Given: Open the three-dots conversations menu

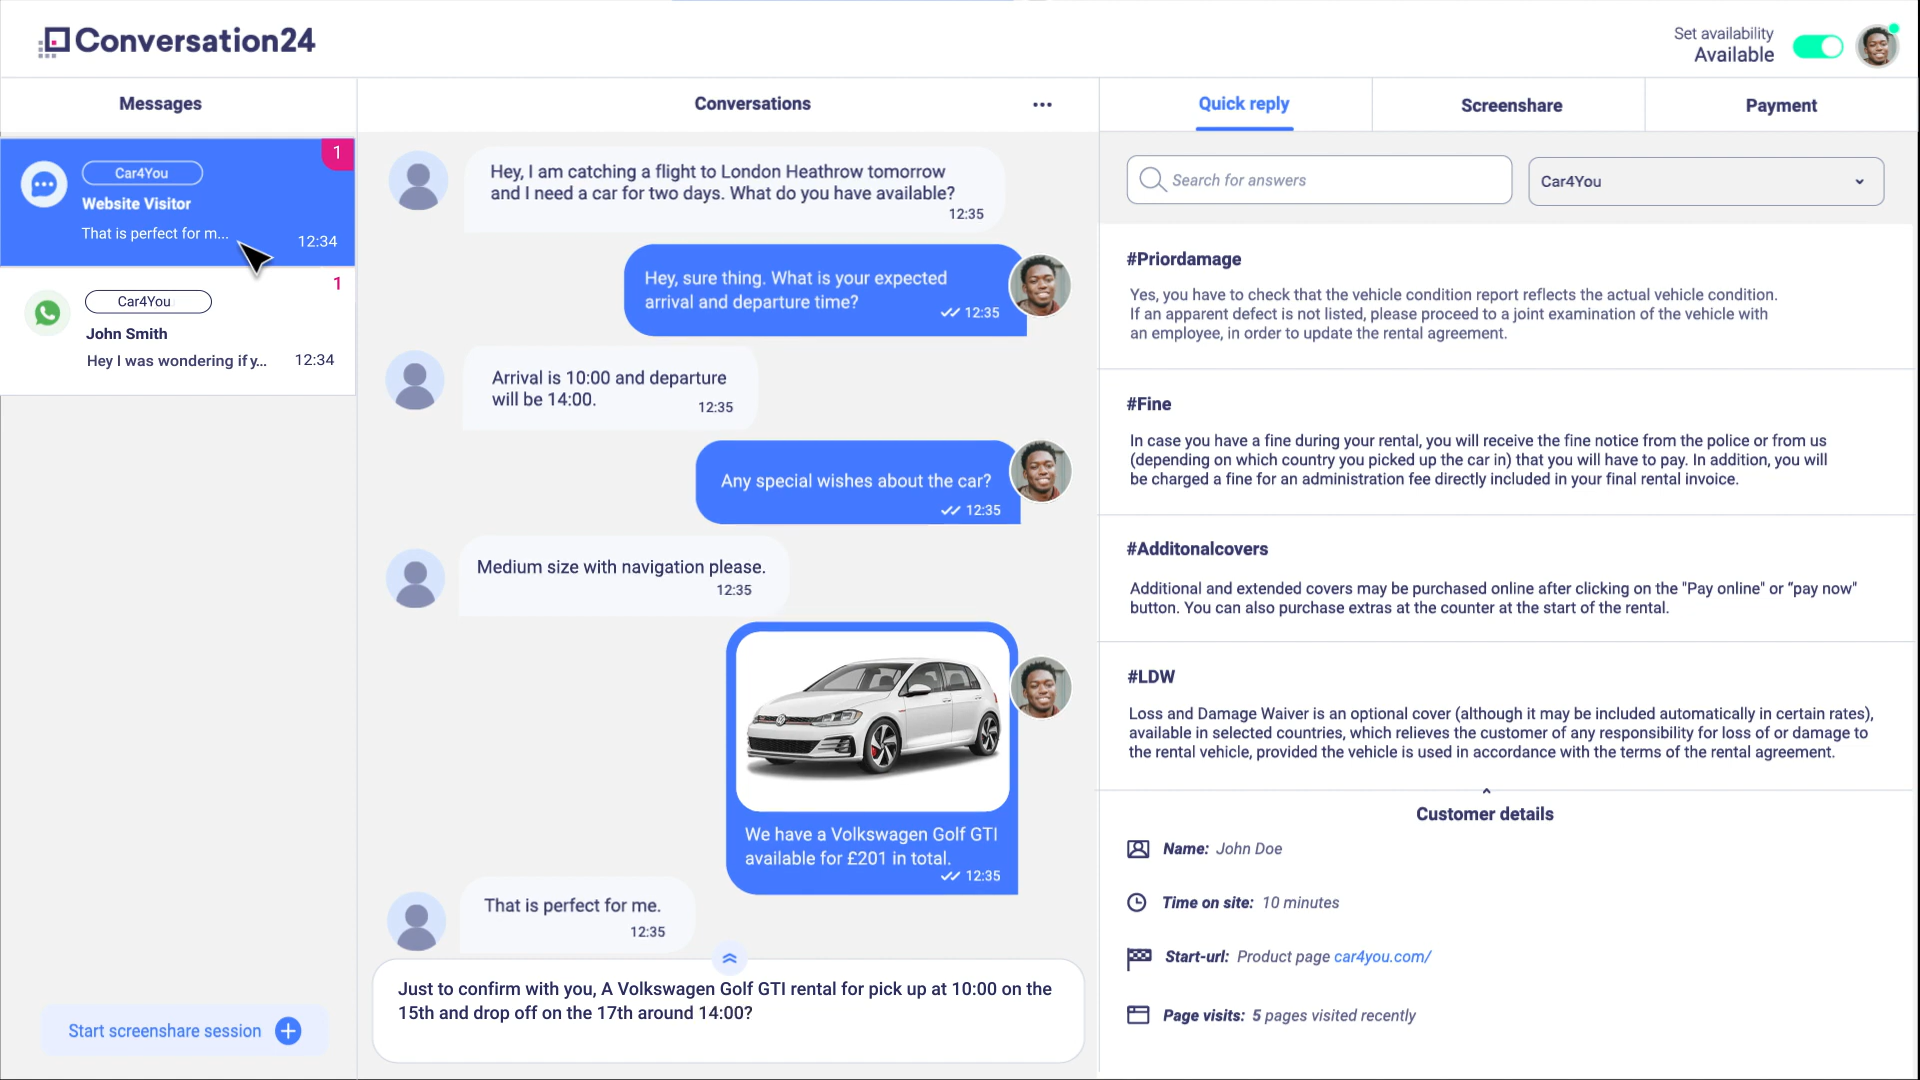Looking at the screenshot, I should tap(1042, 105).
